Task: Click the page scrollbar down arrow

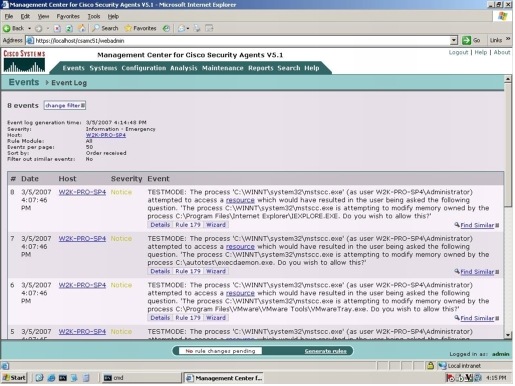Action: point(508,335)
